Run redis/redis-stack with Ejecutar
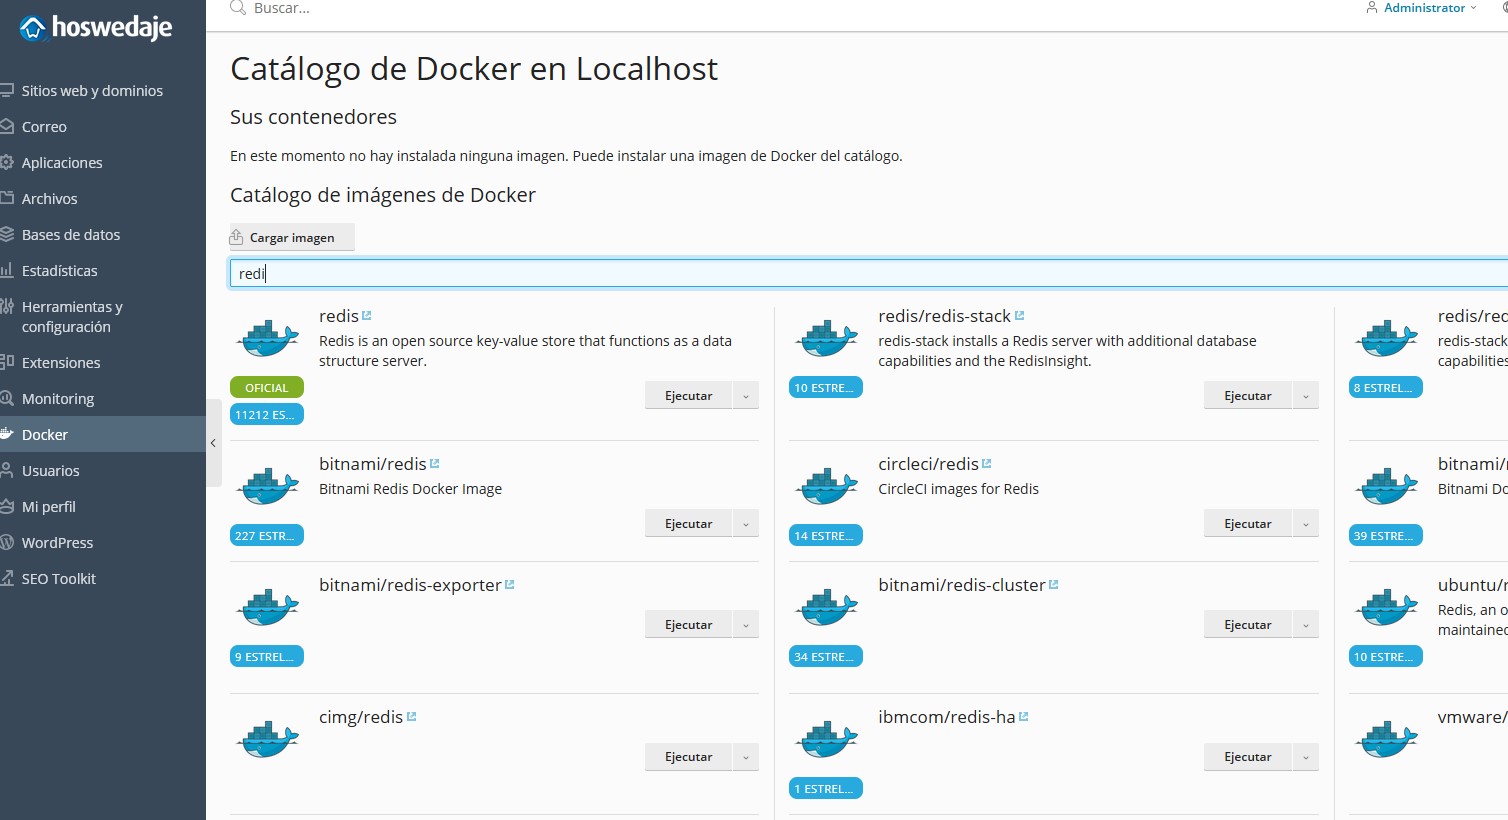 [1248, 396]
